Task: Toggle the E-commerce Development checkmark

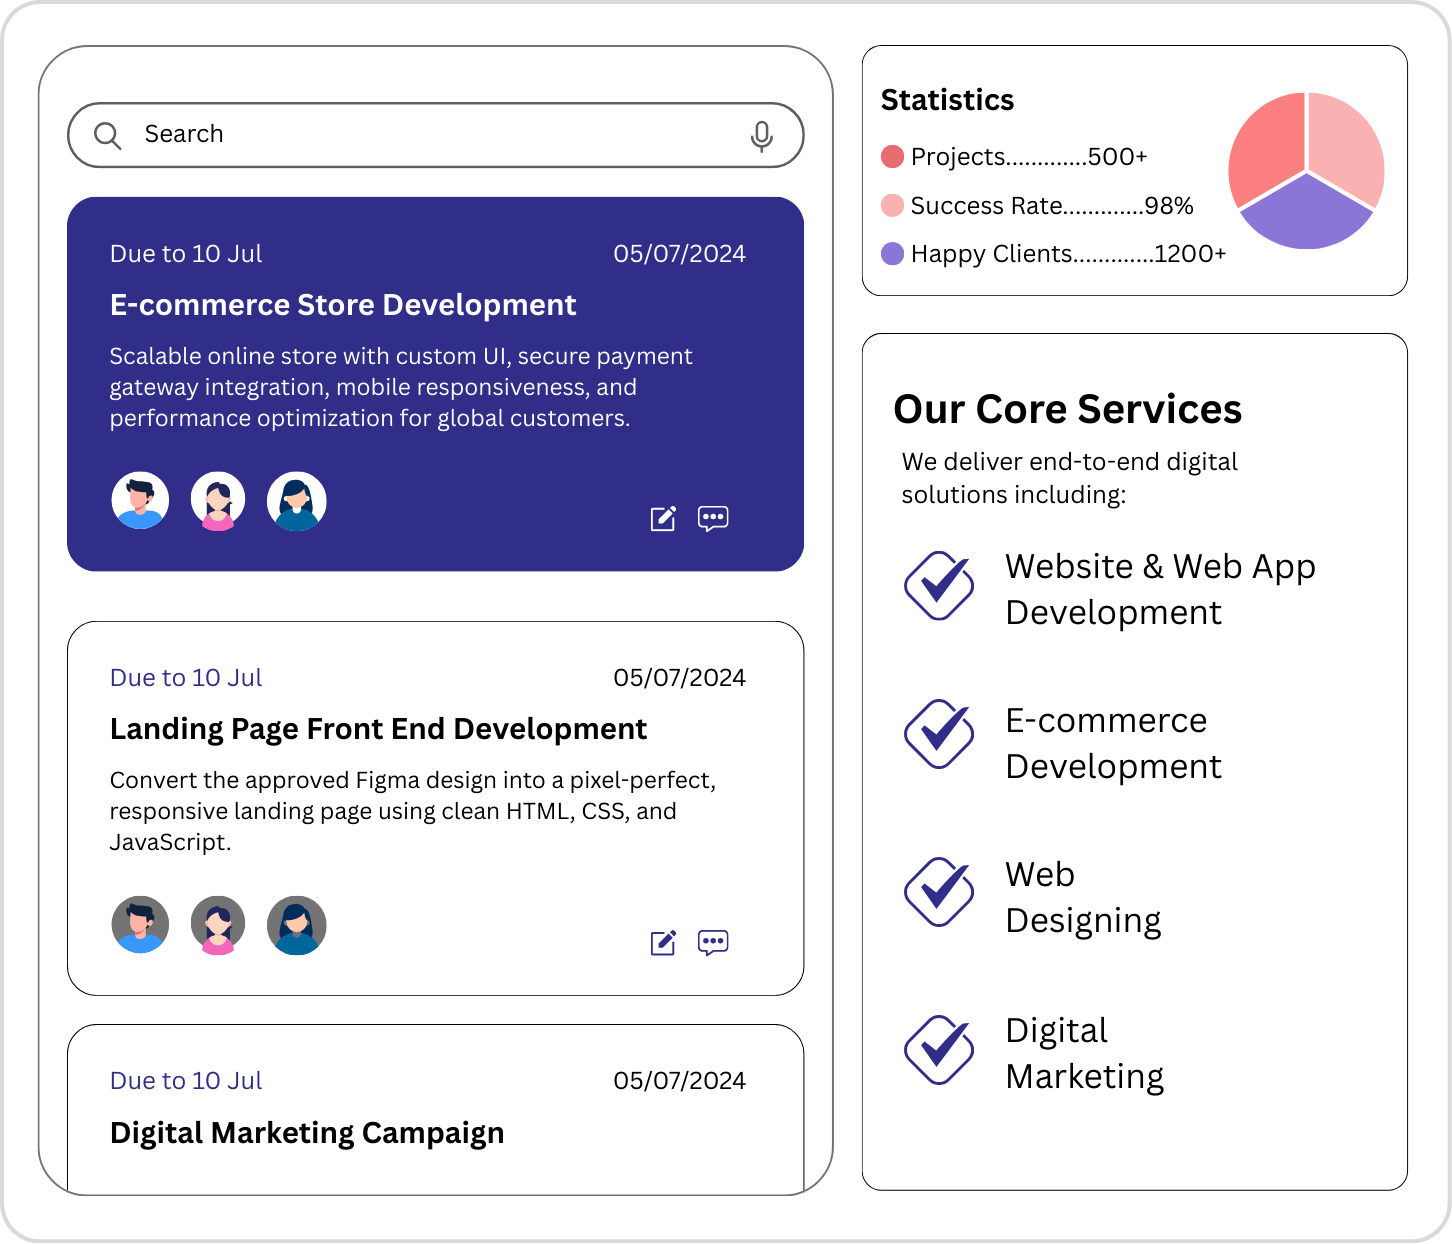Action: 939,734
